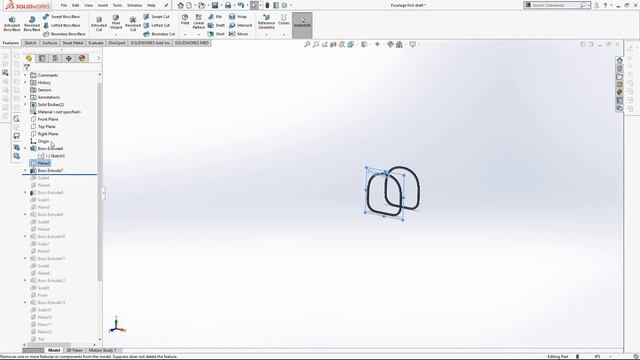Pick the Shell feature tool
The width and height of the screenshot is (640, 360).
pos(216,34)
